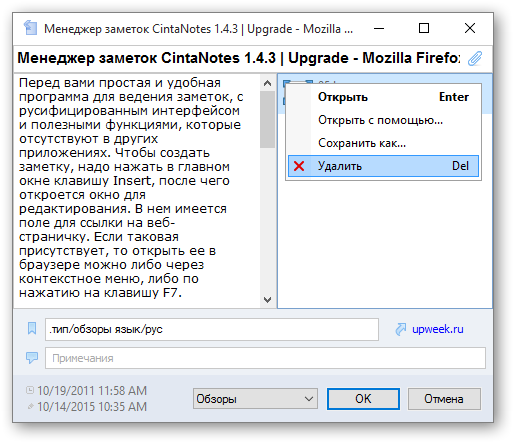Click the CintaNotes app icon in title bar

pos(30,28)
